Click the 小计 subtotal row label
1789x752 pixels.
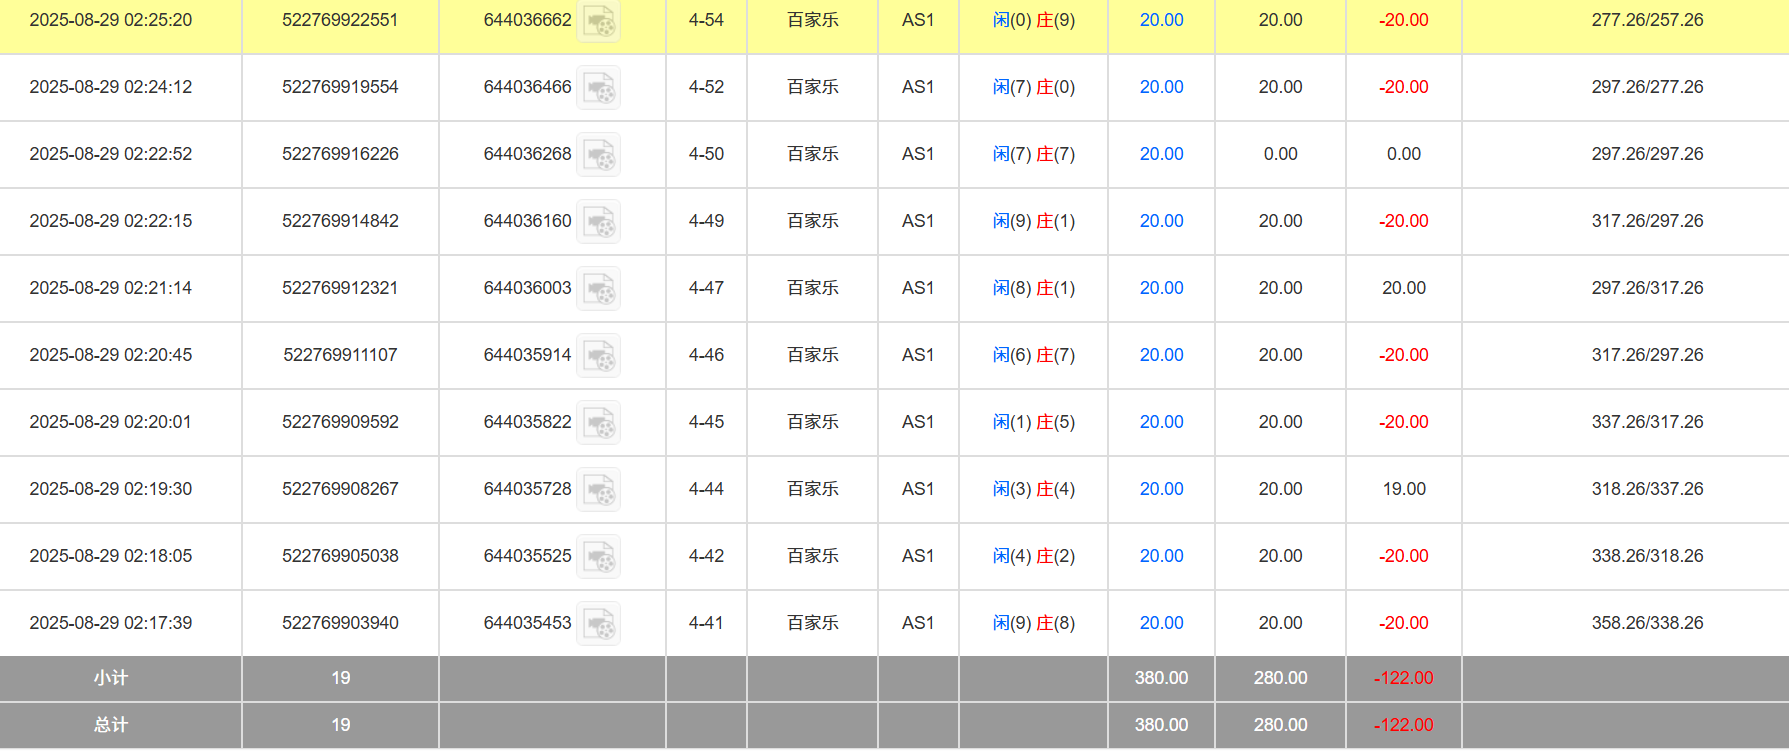111,678
